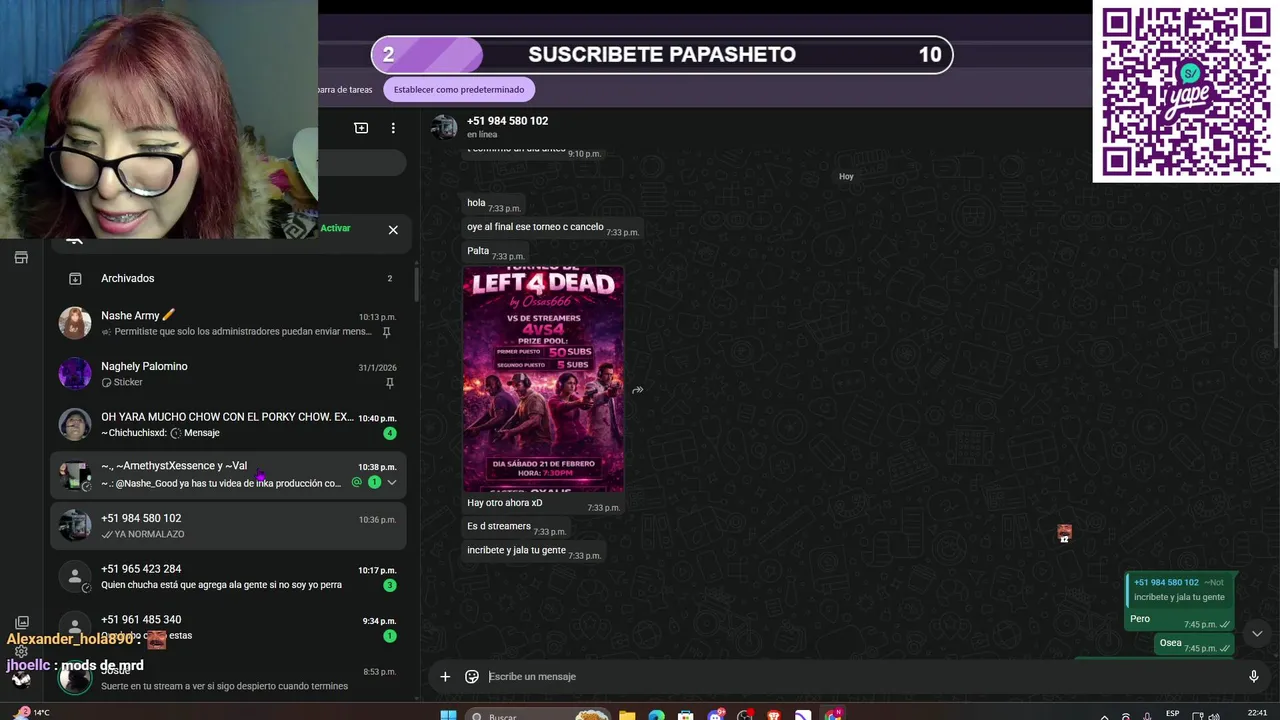The width and height of the screenshot is (1280, 720).
Task: Click Nashe Army profile picture
Action: [x=75, y=323]
